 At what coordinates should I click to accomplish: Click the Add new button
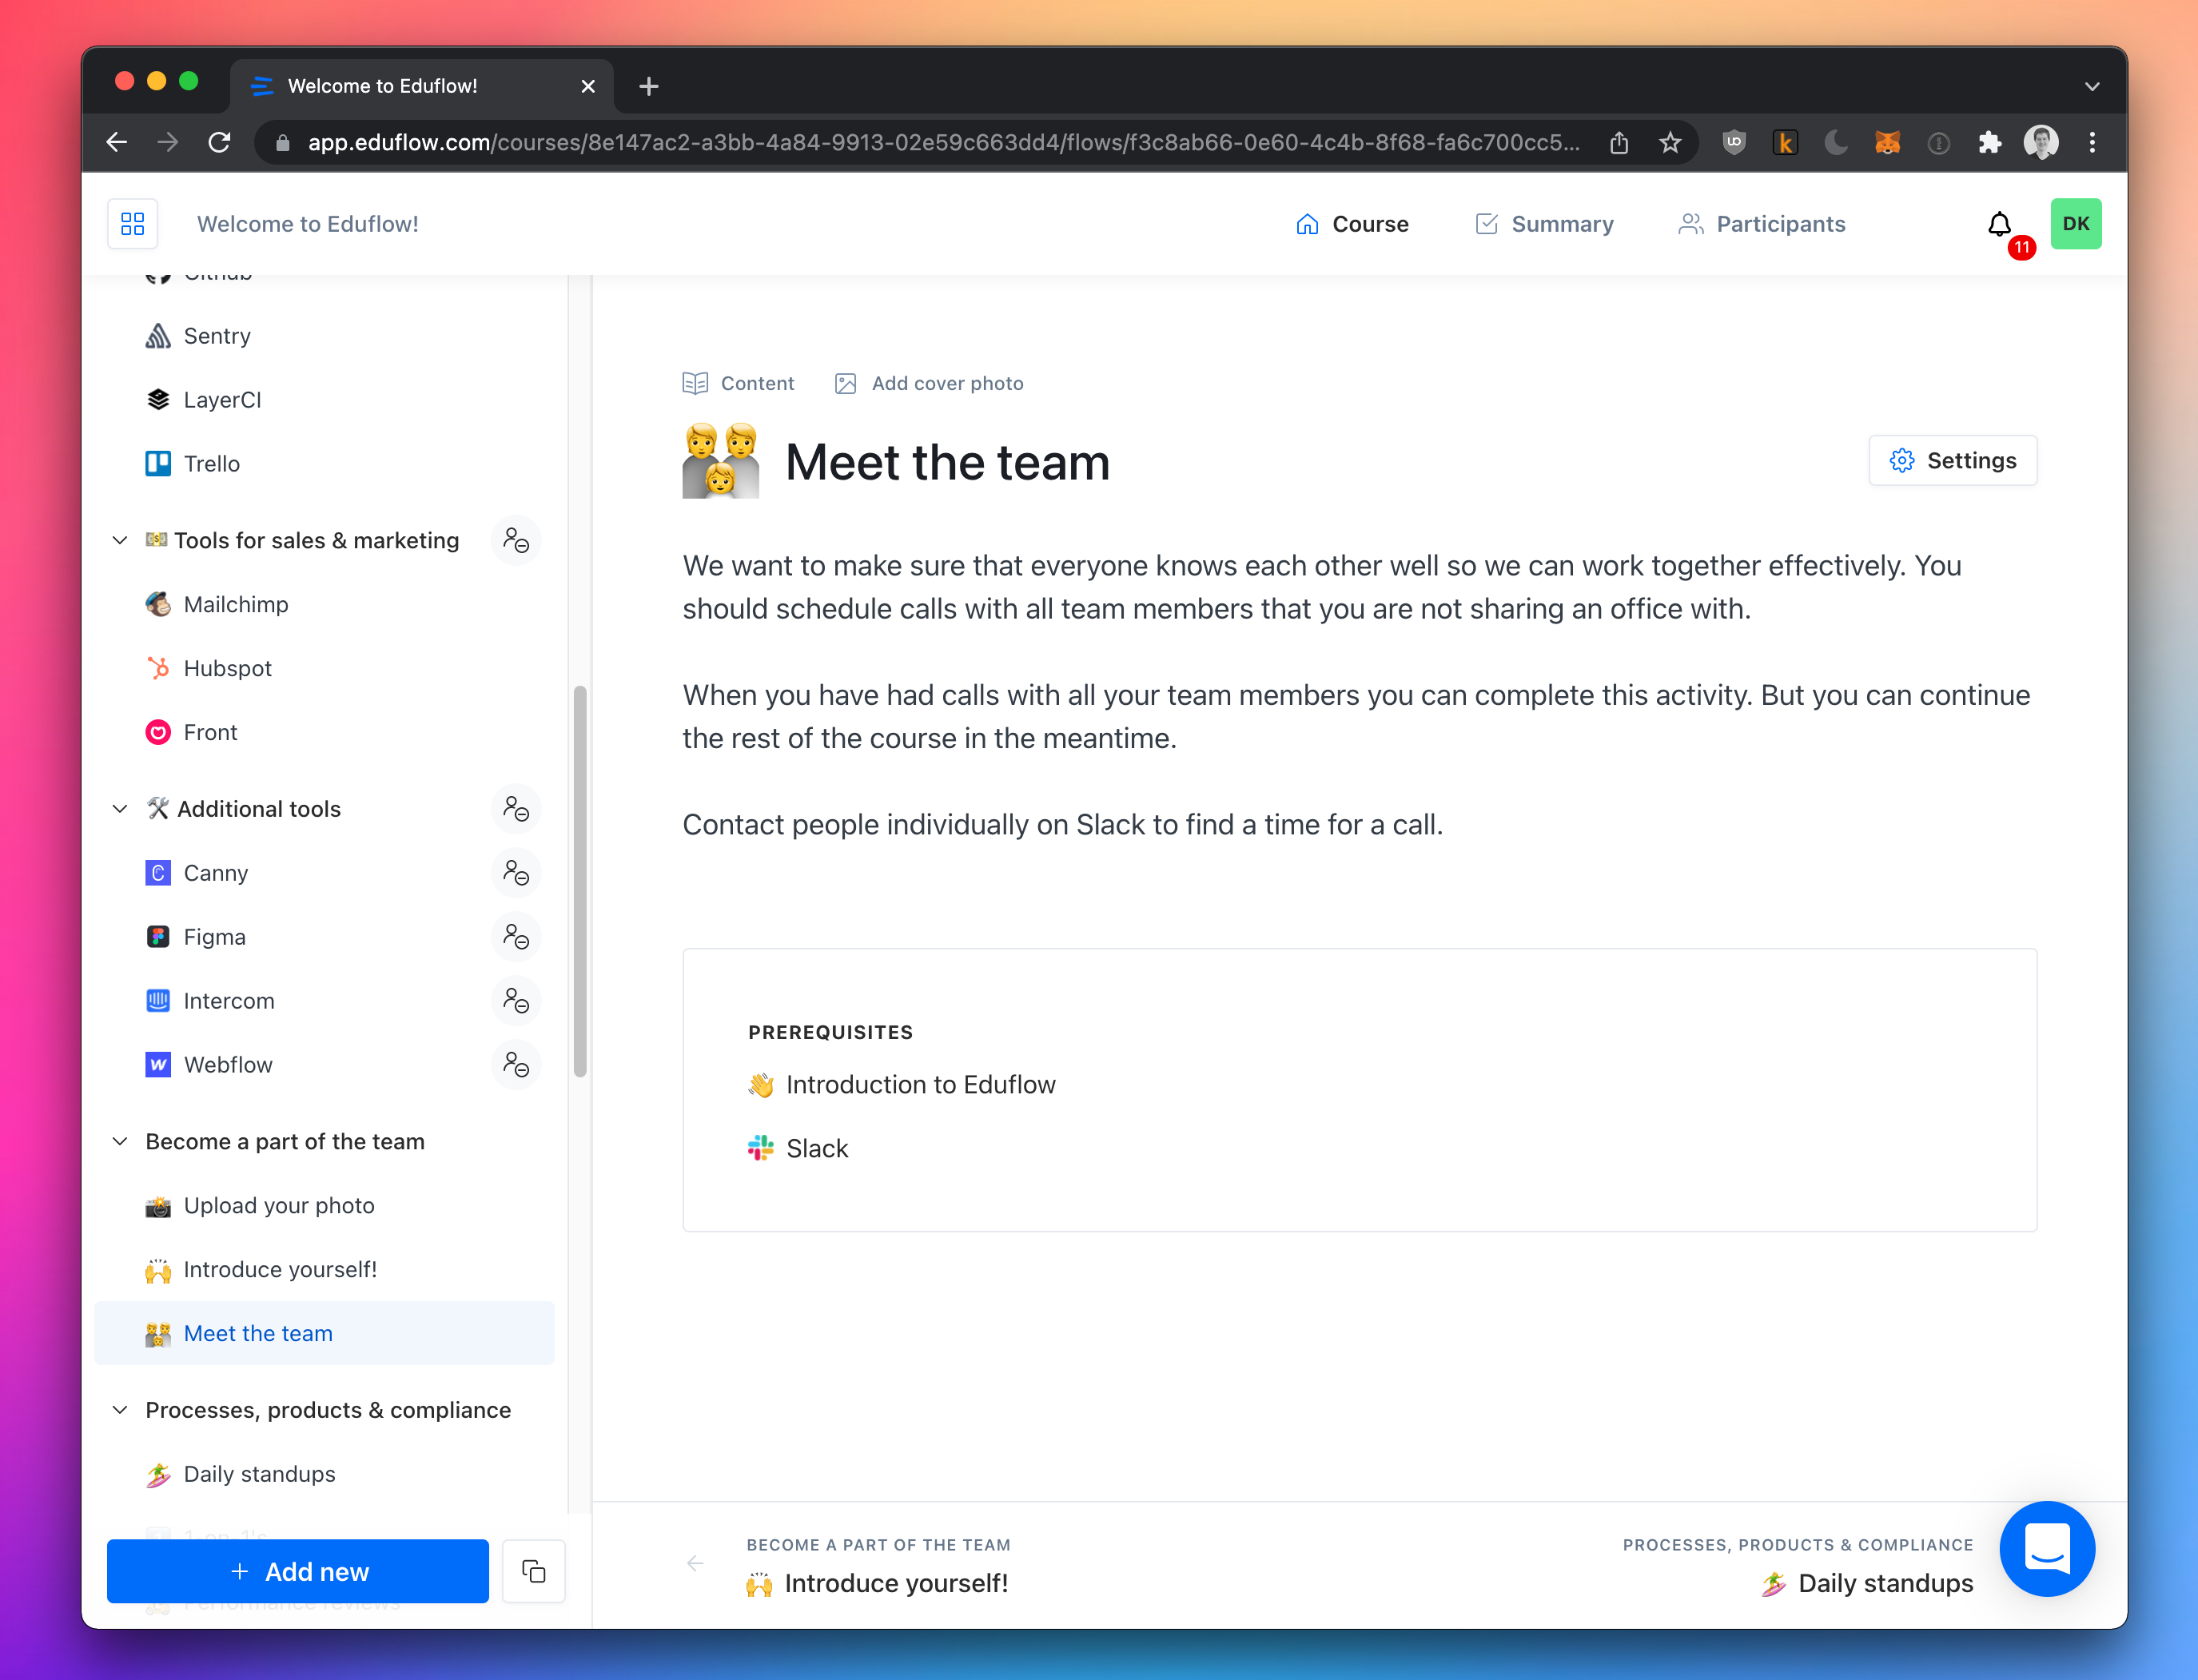click(x=298, y=1571)
